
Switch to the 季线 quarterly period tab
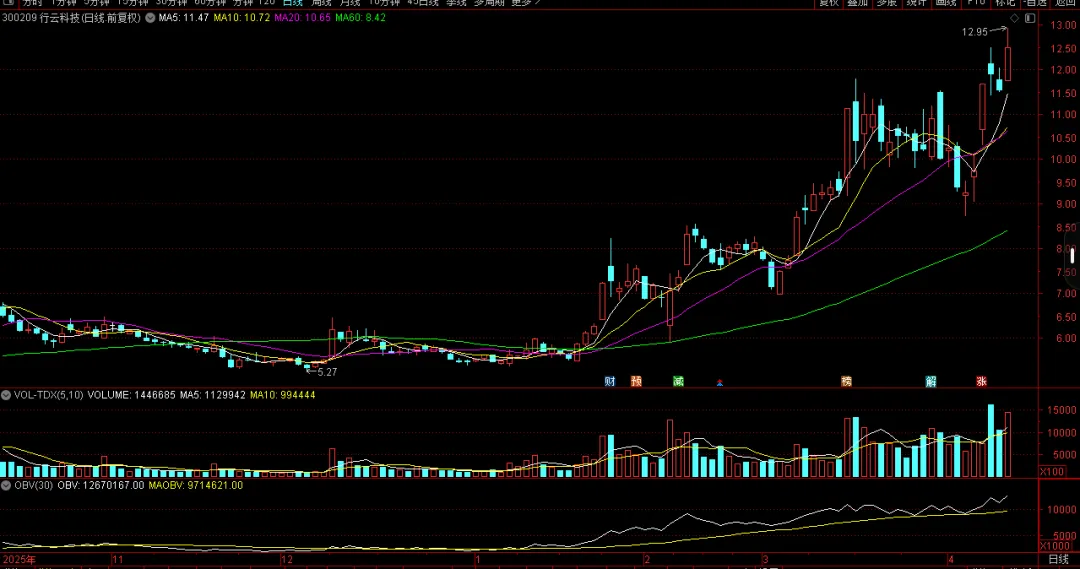point(456,3)
